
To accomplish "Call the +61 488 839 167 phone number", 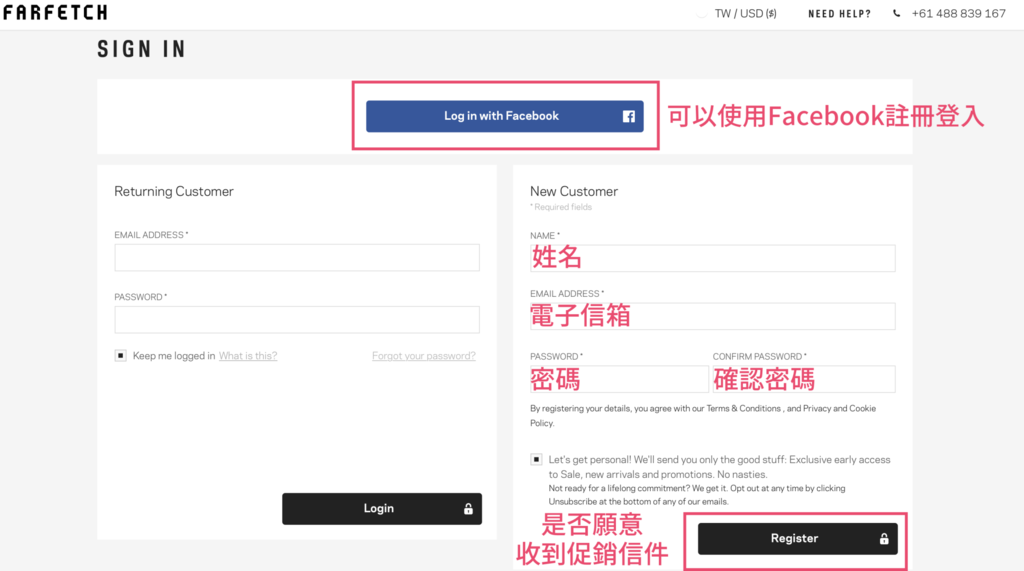I will tap(958, 13).
